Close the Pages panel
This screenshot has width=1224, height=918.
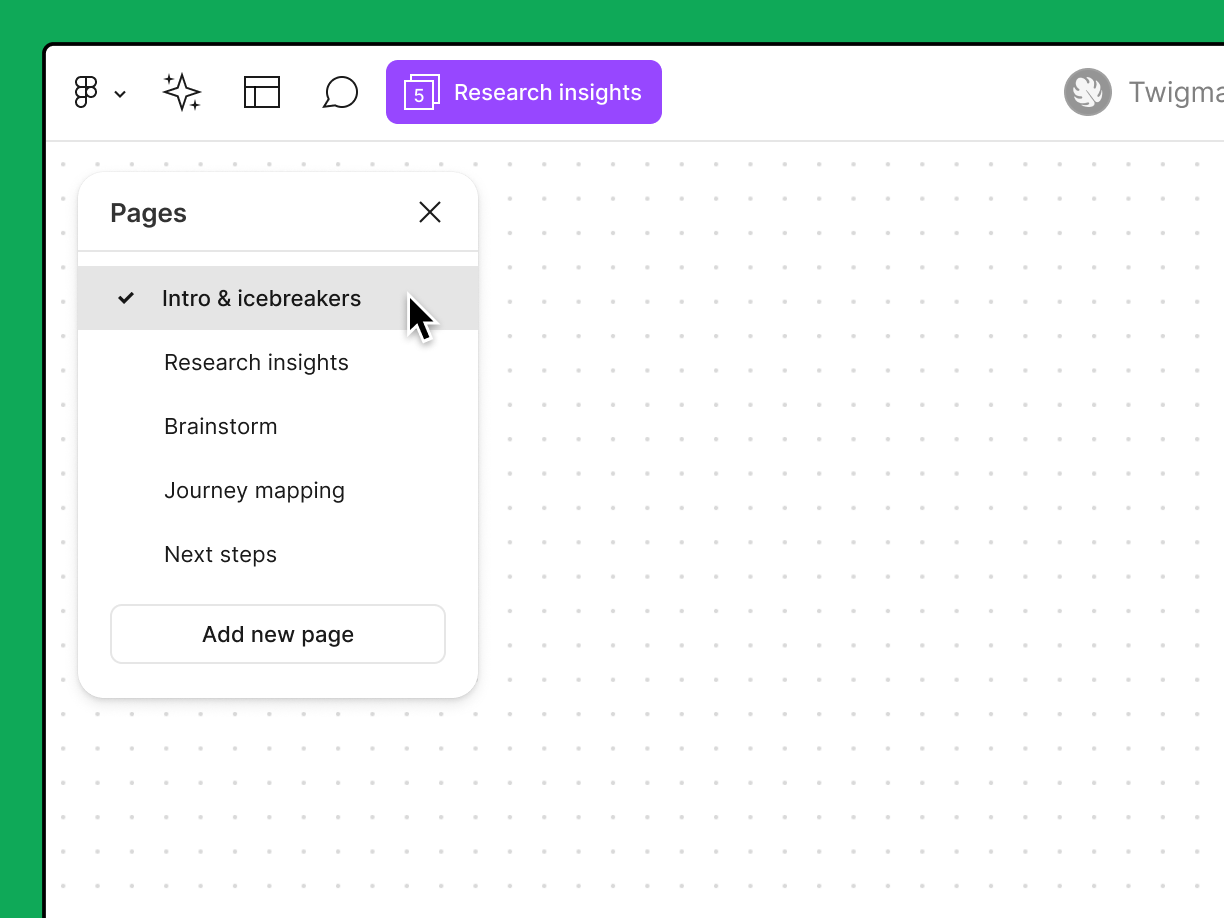(x=430, y=212)
